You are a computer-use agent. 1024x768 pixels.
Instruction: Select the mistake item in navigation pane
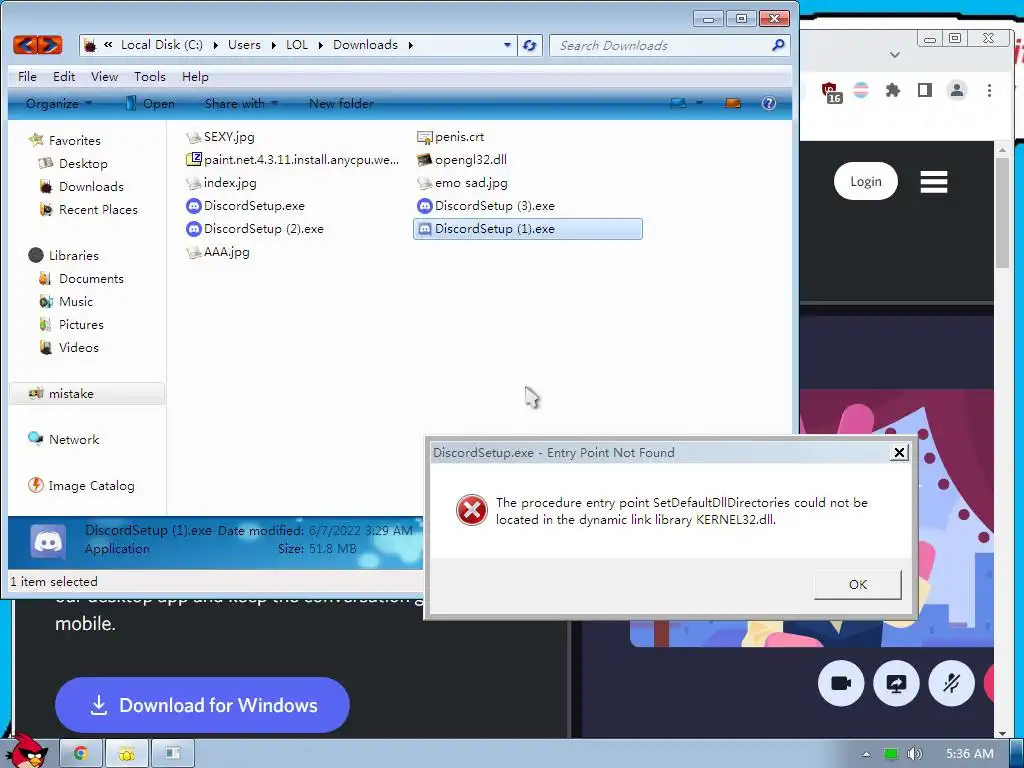point(88,394)
